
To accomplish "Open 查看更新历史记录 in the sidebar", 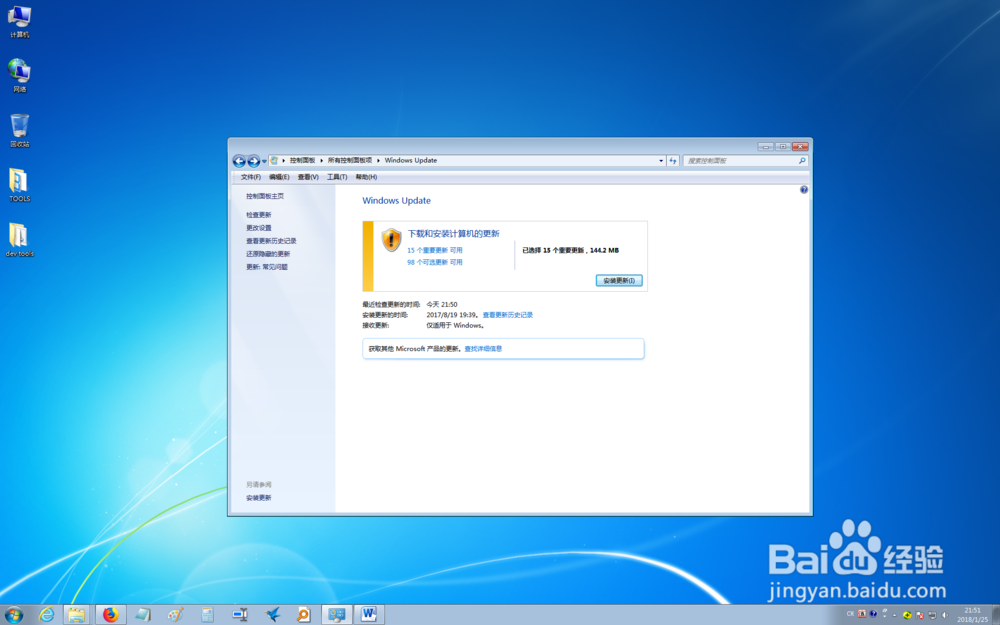I will coord(271,241).
